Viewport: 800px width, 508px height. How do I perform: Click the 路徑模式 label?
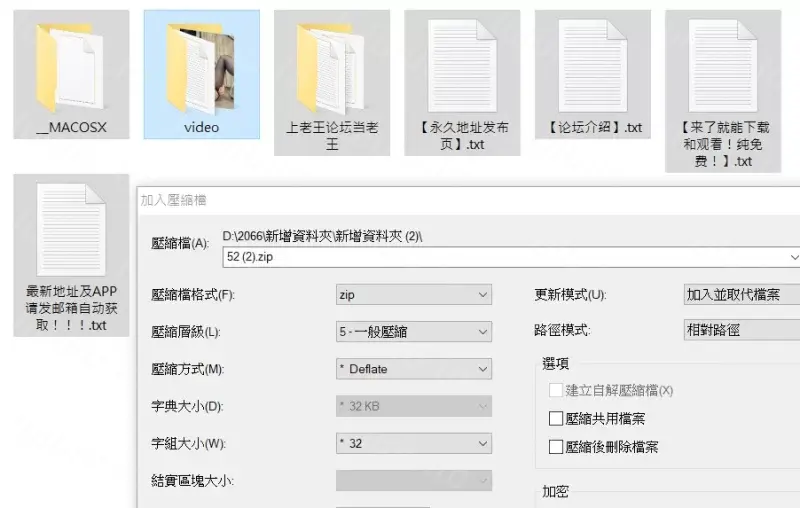coord(562,330)
